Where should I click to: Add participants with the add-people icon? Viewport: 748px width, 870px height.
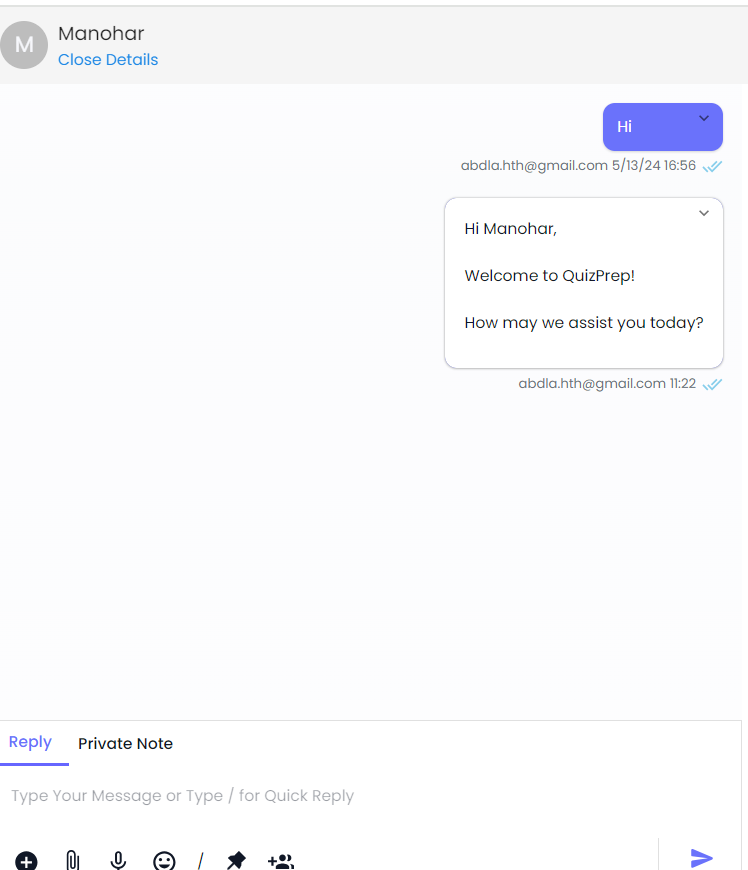click(x=281, y=861)
